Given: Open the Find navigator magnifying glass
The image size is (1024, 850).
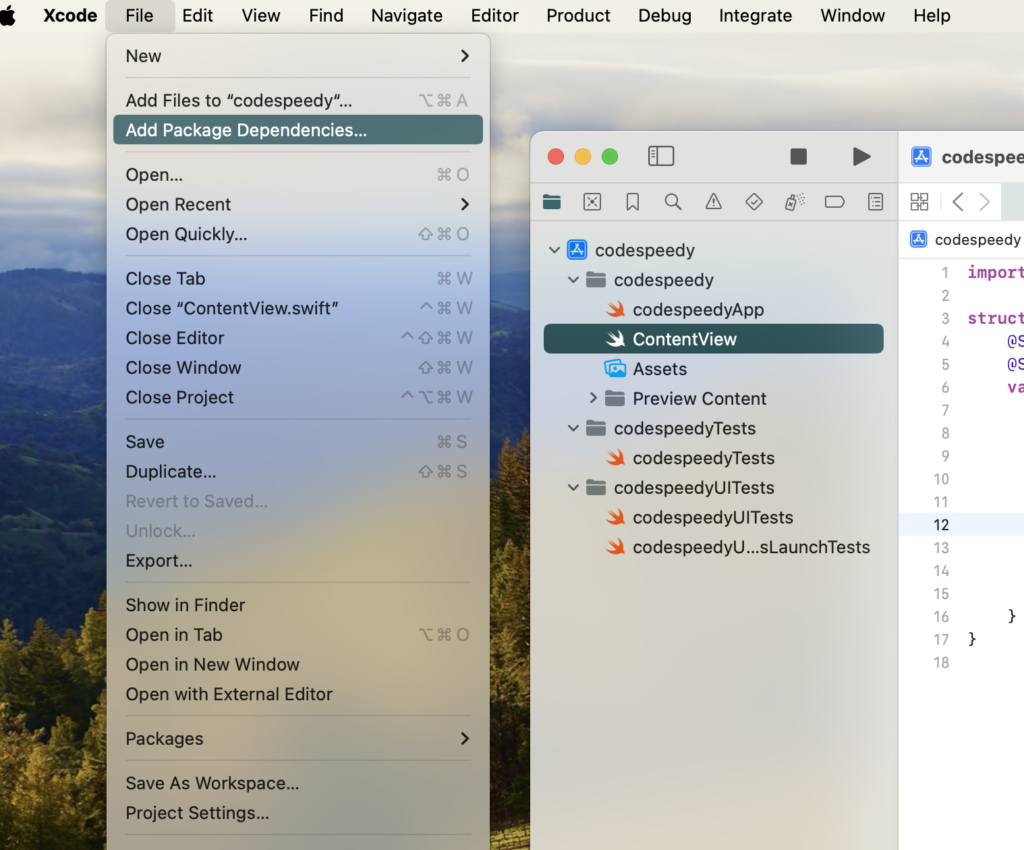Looking at the screenshot, I should (673, 201).
